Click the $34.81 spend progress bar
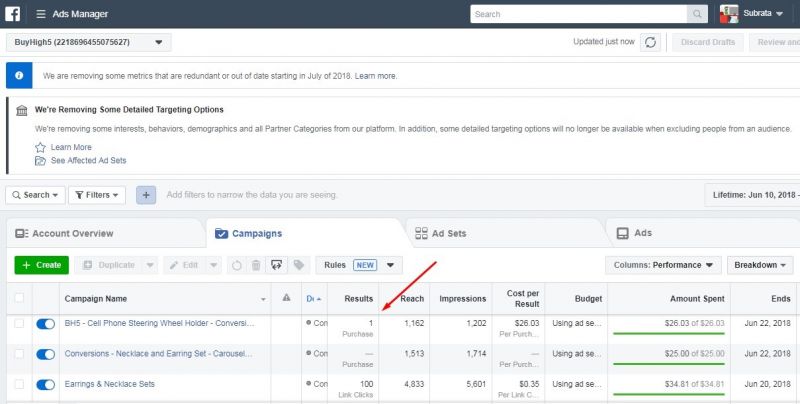The width and height of the screenshot is (800, 404). click(x=668, y=394)
